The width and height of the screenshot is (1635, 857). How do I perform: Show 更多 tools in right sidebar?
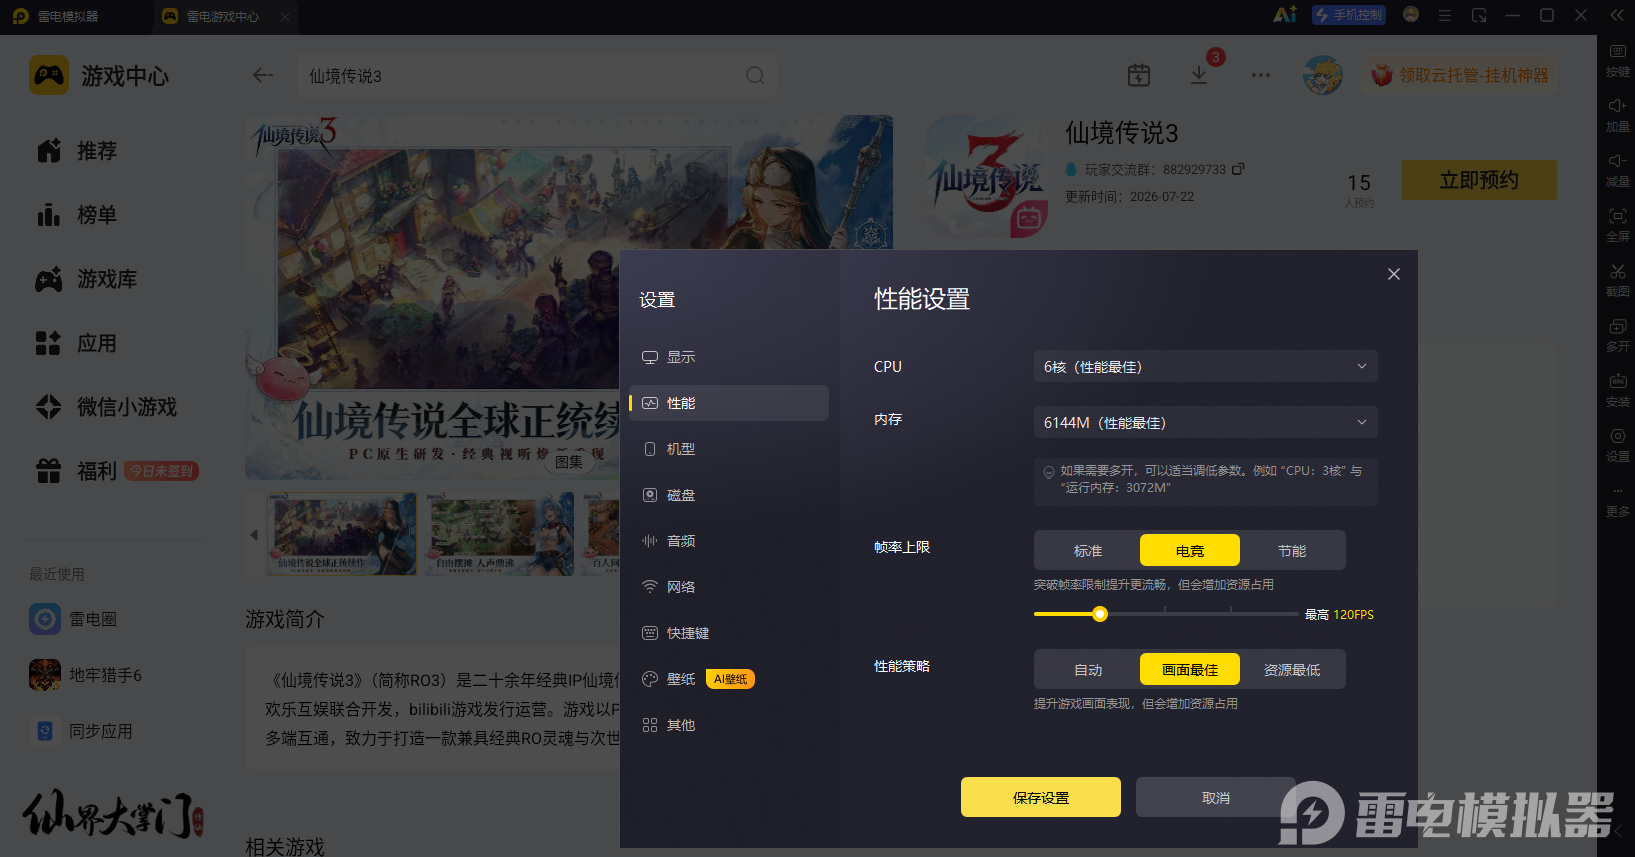[1617, 500]
